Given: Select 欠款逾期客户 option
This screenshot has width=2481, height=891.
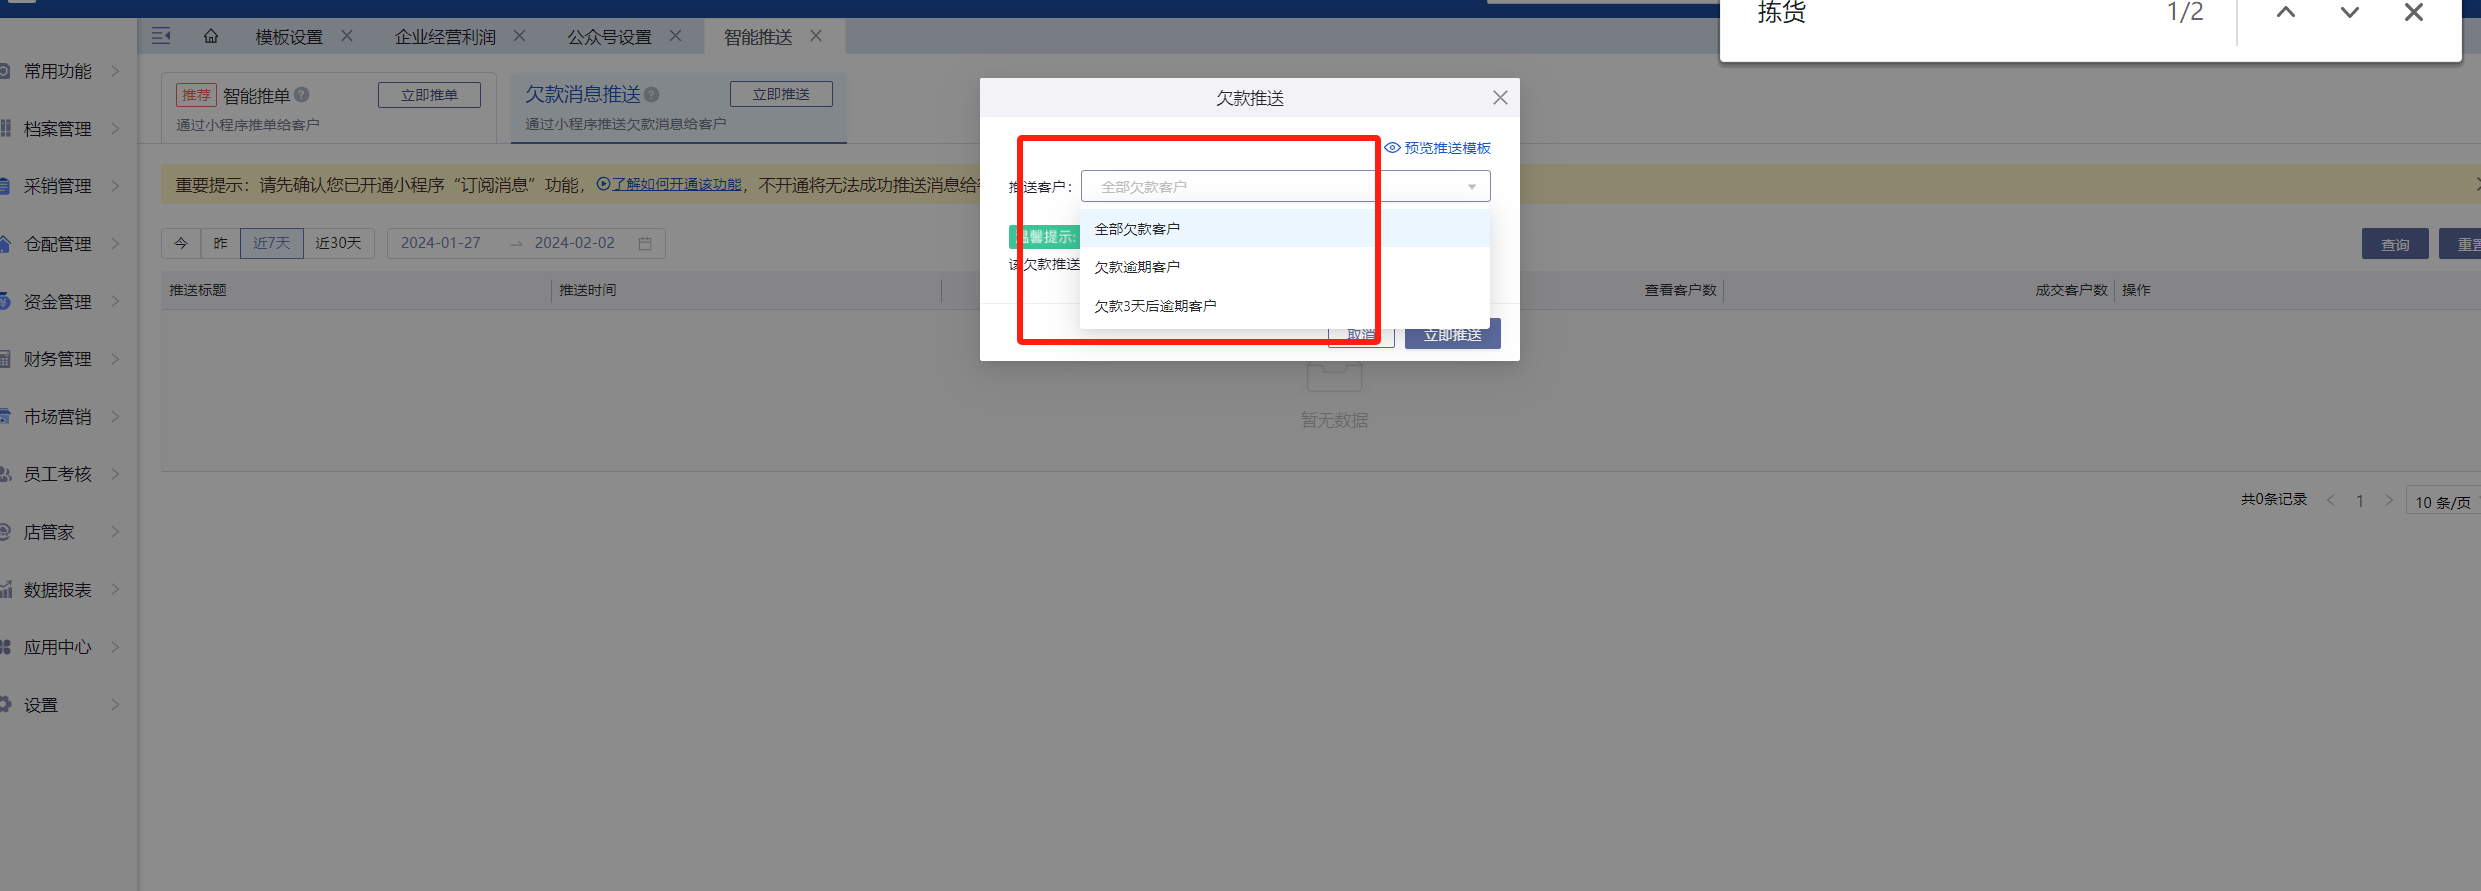Looking at the screenshot, I should (x=1137, y=267).
